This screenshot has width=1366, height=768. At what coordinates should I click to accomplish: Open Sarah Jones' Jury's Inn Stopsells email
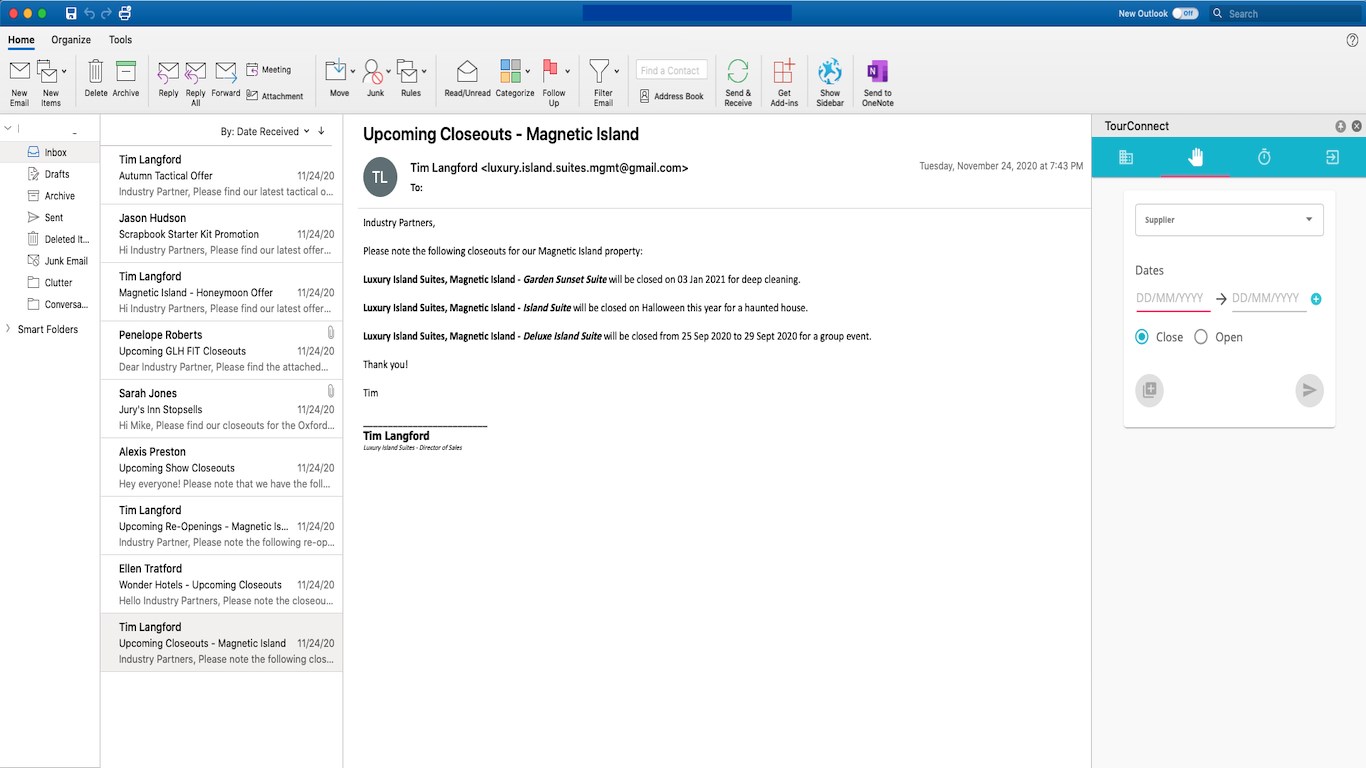click(x=222, y=409)
